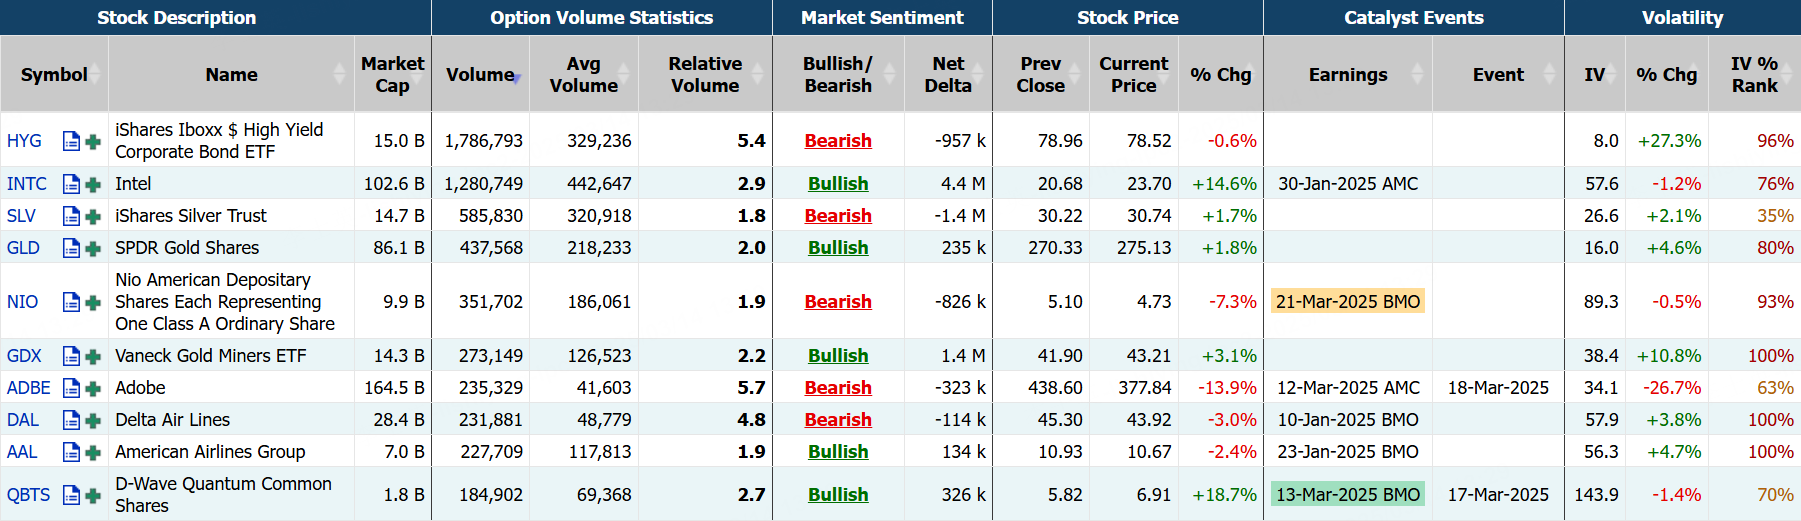This screenshot has width=1801, height=521.
Task: Click the green plus icon beside INTC
Action: tap(93, 184)
